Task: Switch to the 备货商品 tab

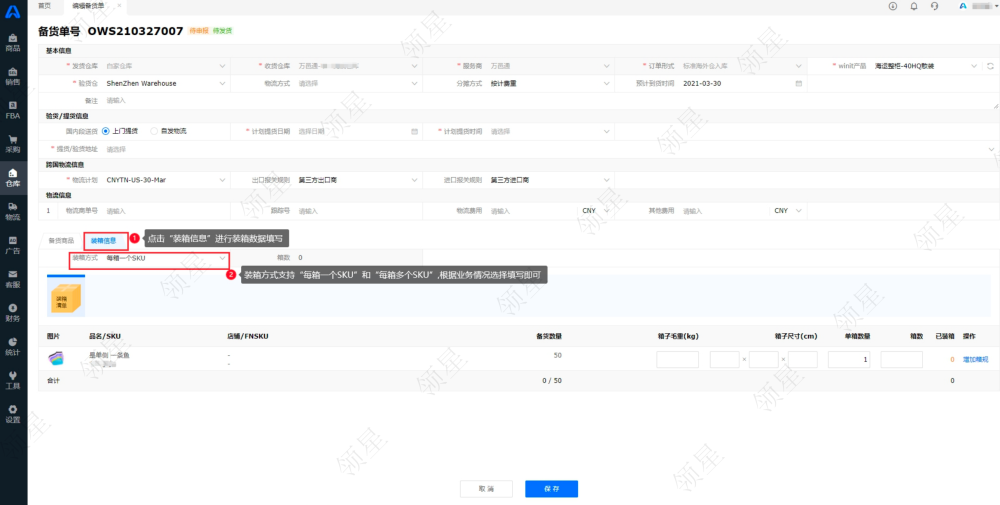Action: tap(61, 240)
